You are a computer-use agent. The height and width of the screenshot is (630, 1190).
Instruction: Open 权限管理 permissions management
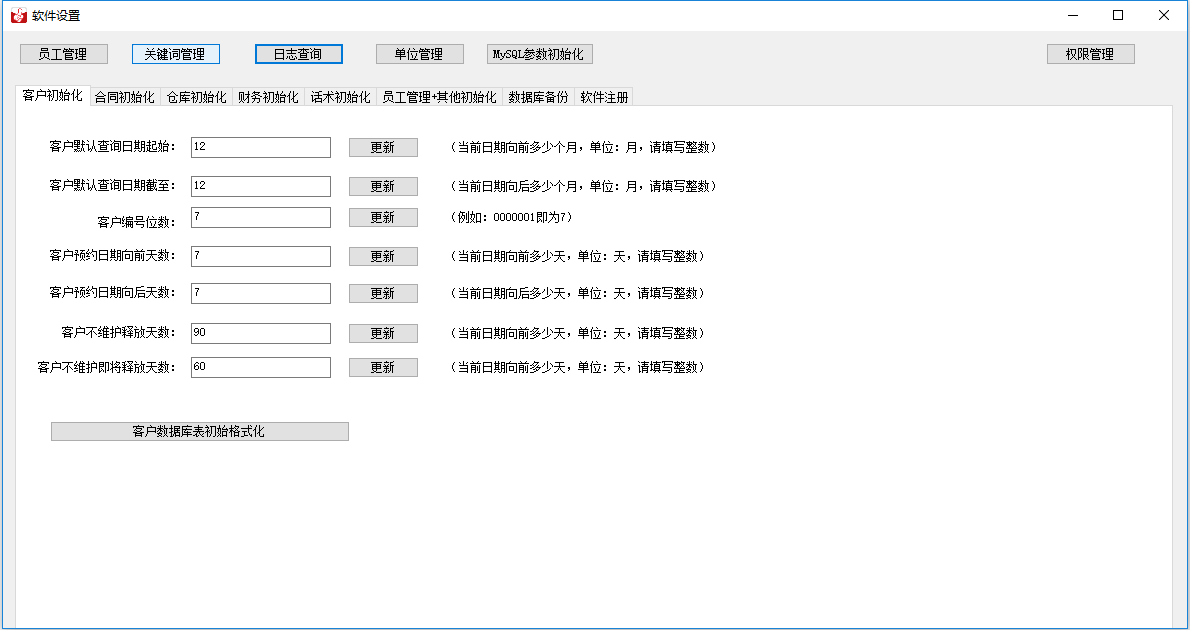point(1091,54)
